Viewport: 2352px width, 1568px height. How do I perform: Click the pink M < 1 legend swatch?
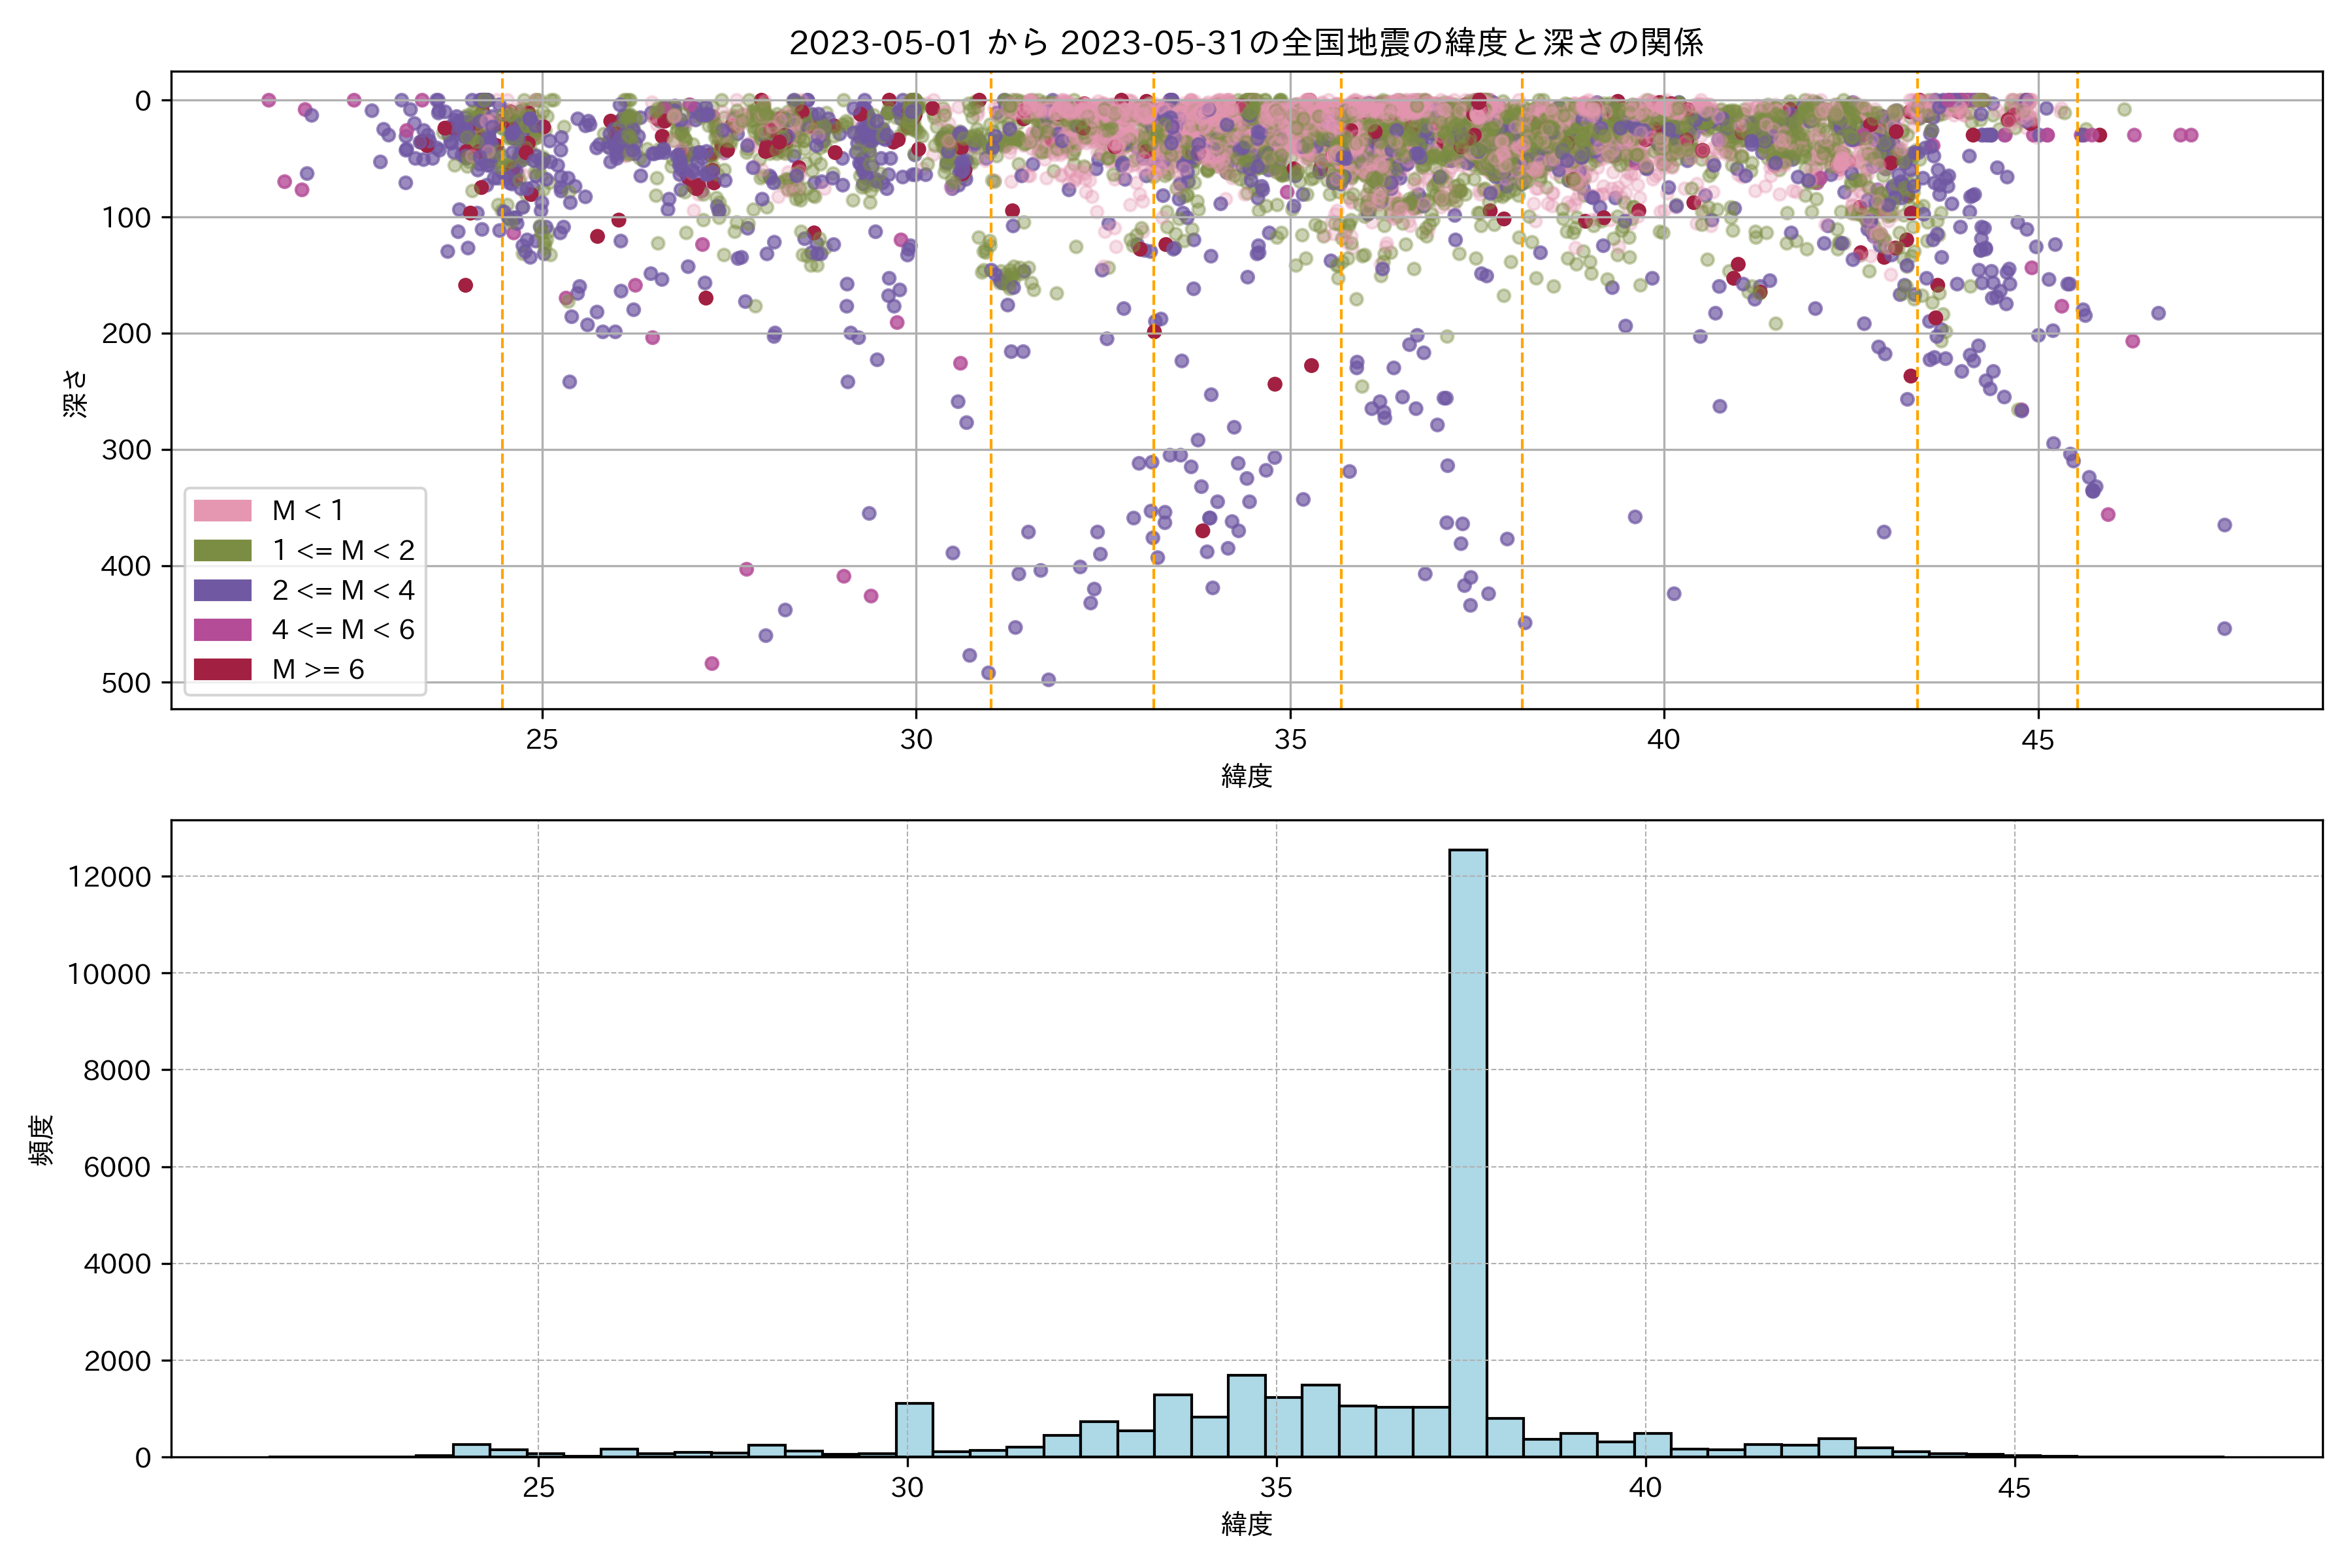222,510
